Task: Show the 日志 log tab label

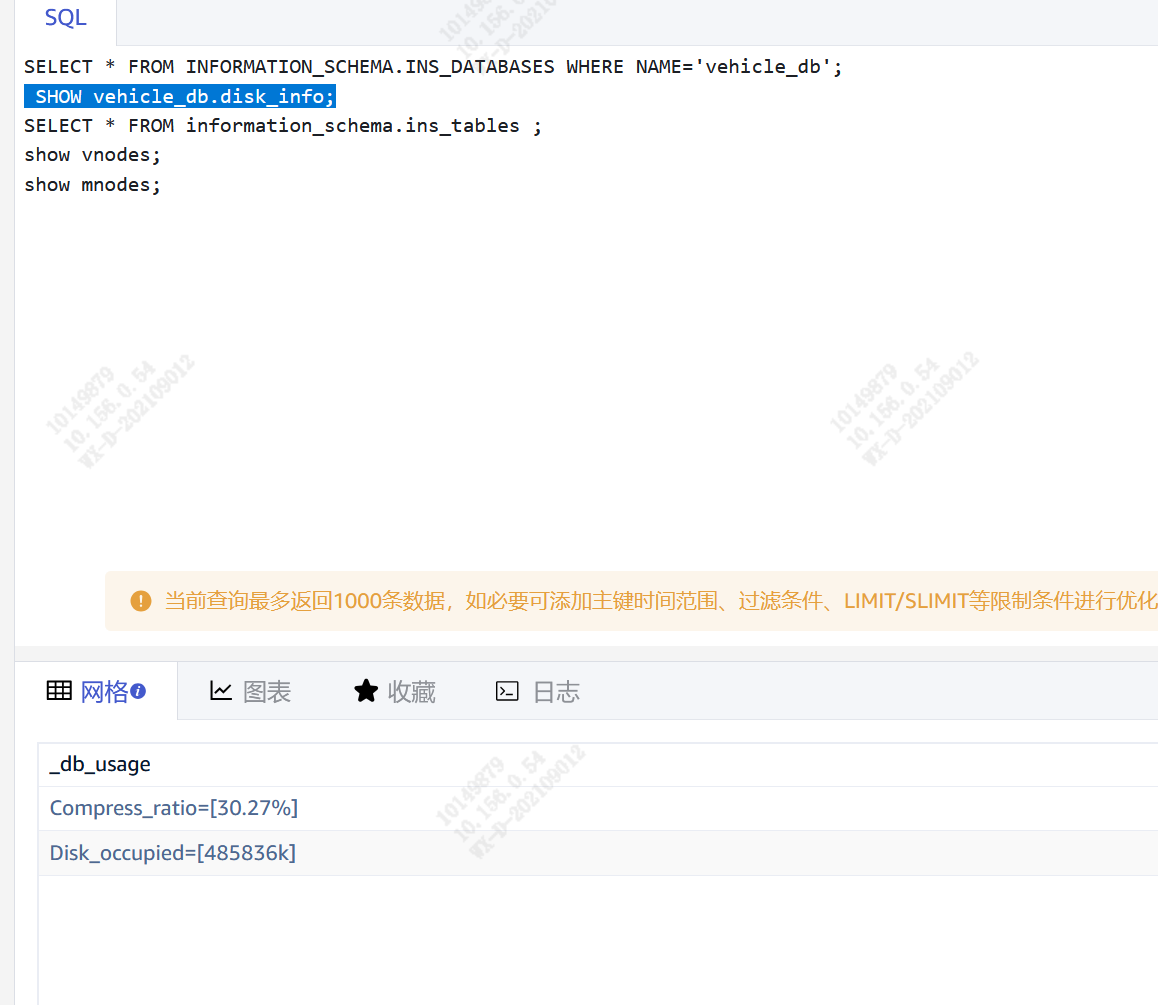Action: (x=556, y=692)
